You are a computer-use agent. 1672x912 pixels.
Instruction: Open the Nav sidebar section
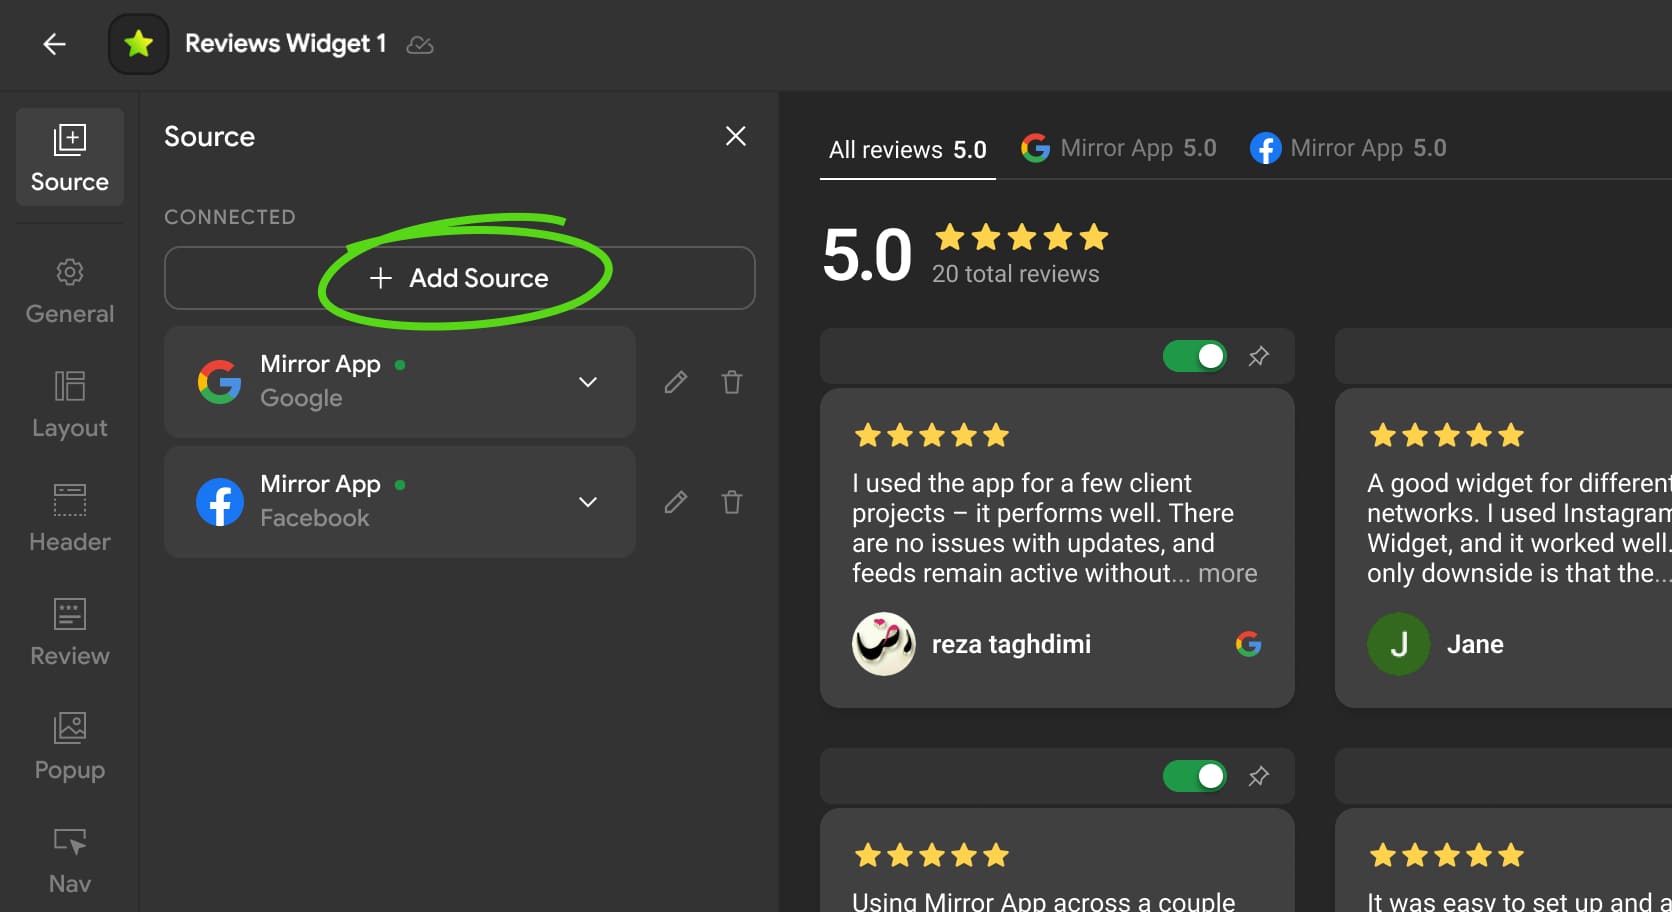pyautogui.click(x=70, y=861)
